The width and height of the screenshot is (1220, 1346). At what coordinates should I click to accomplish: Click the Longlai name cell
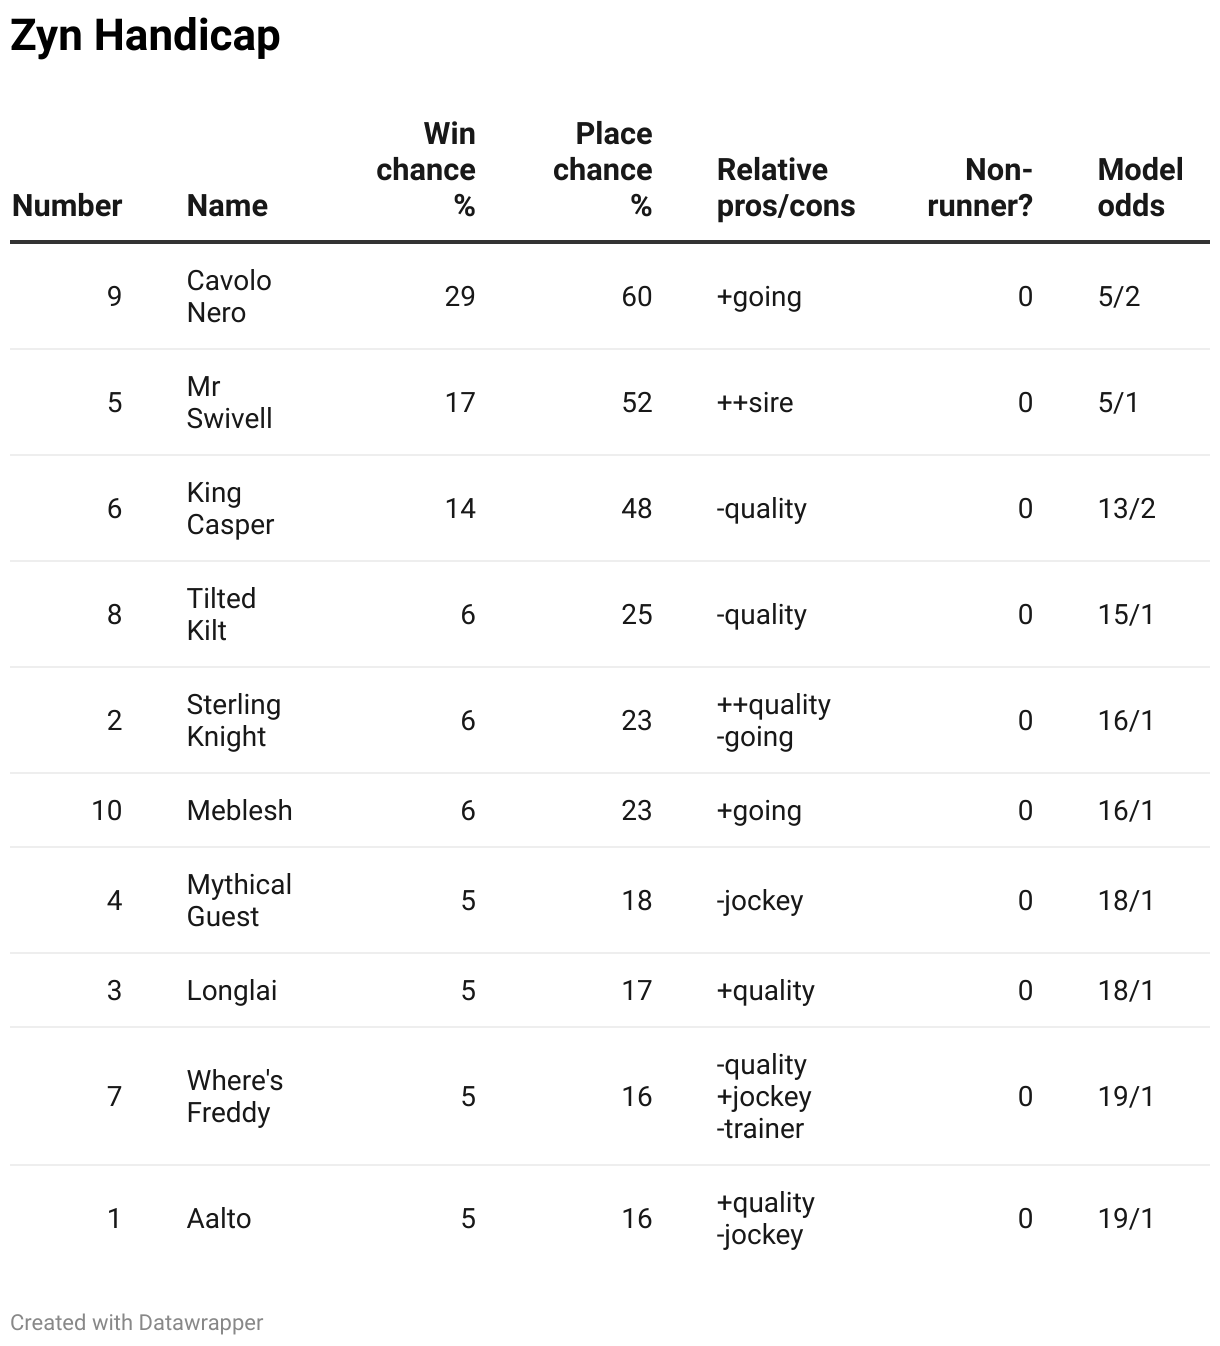[x=231, y=991]
